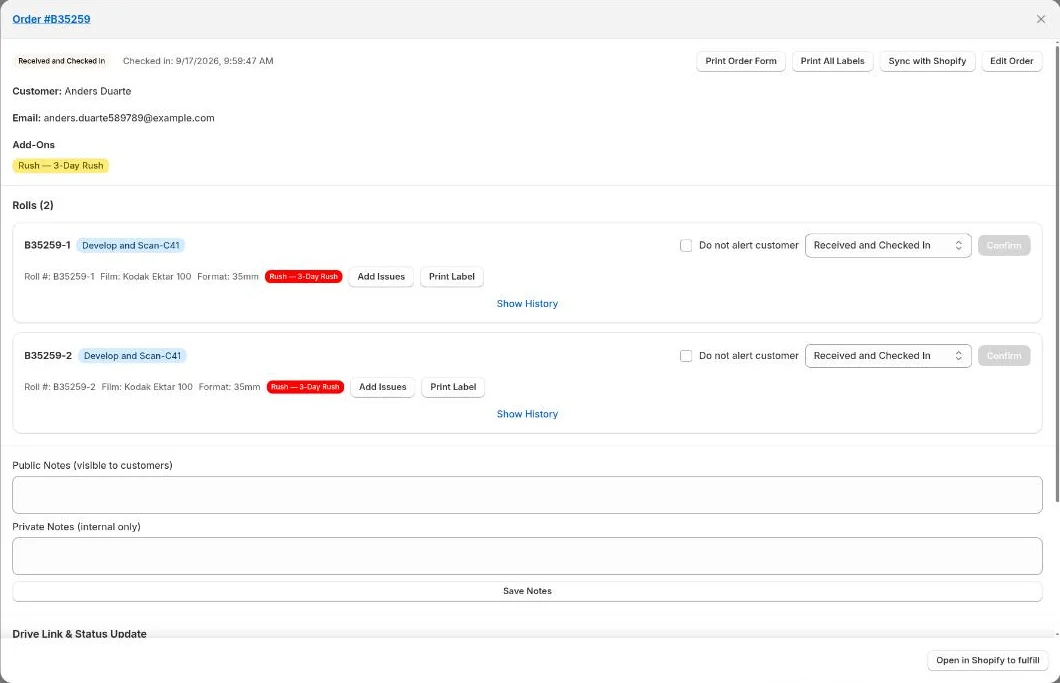The height and width of the screenshot is (683, 1060).
Task: Add Issues to roll B35259-1
Action: click(381, 277)
